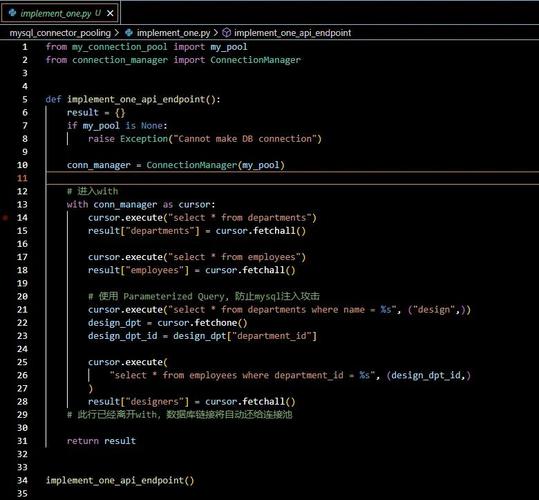539x500 pixels.
Task: Click the Python file icon in the tab
Action: click(12, 13)
